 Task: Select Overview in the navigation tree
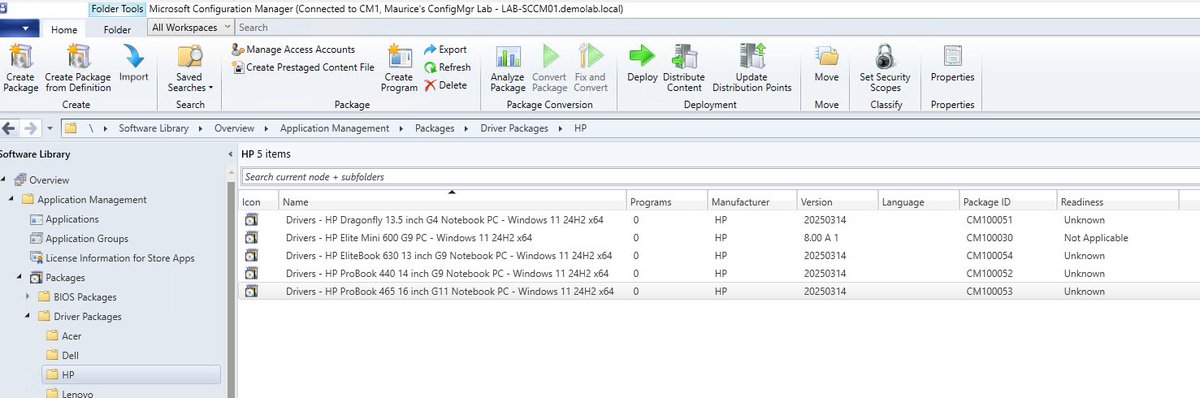[49, 180]
